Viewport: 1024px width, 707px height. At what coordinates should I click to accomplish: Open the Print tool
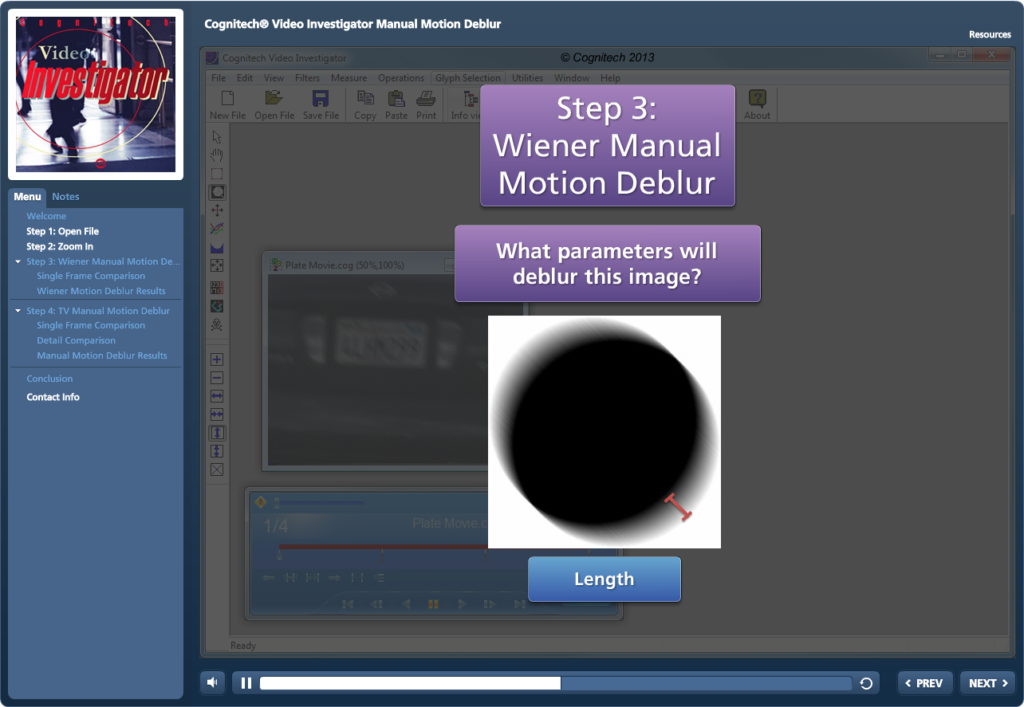pos(426,104)
